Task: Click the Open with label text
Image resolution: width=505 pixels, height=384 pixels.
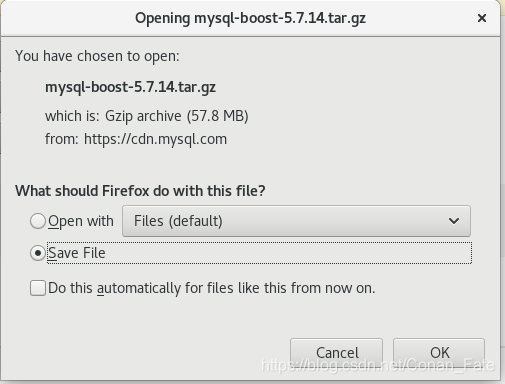Action: tap(81, 221)
